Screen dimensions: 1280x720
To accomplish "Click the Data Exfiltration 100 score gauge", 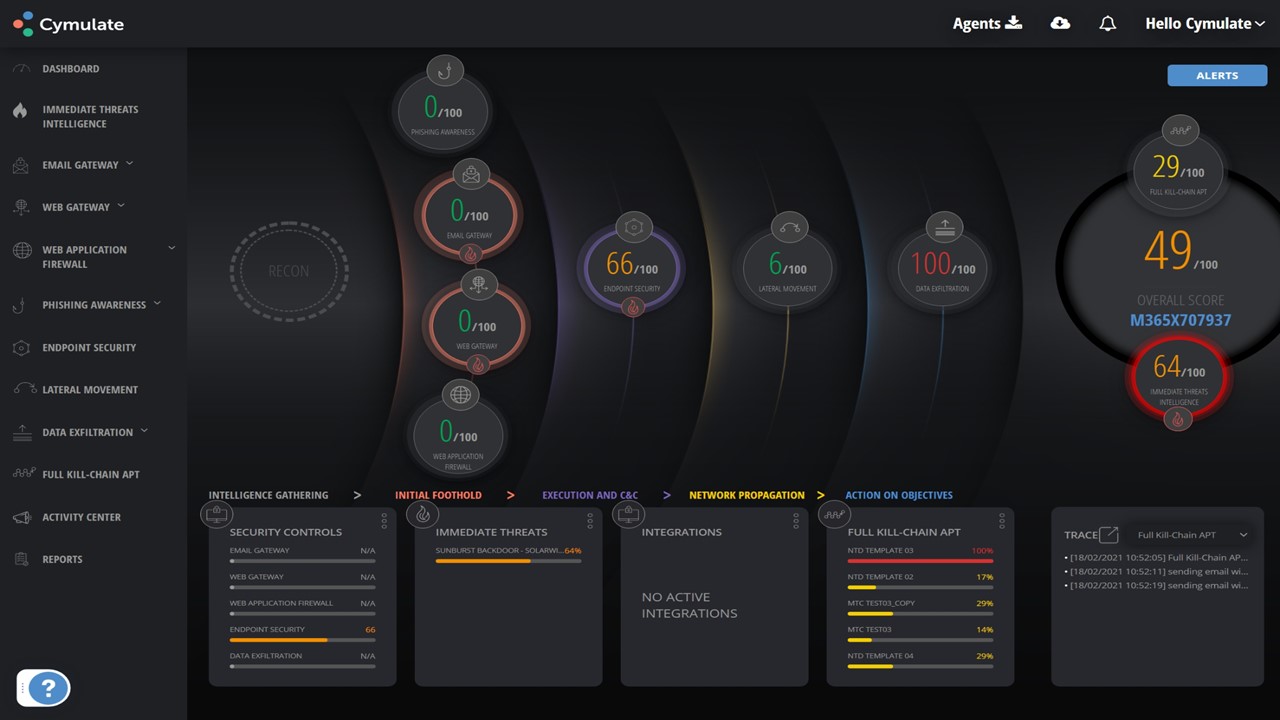I will point(942,264).
